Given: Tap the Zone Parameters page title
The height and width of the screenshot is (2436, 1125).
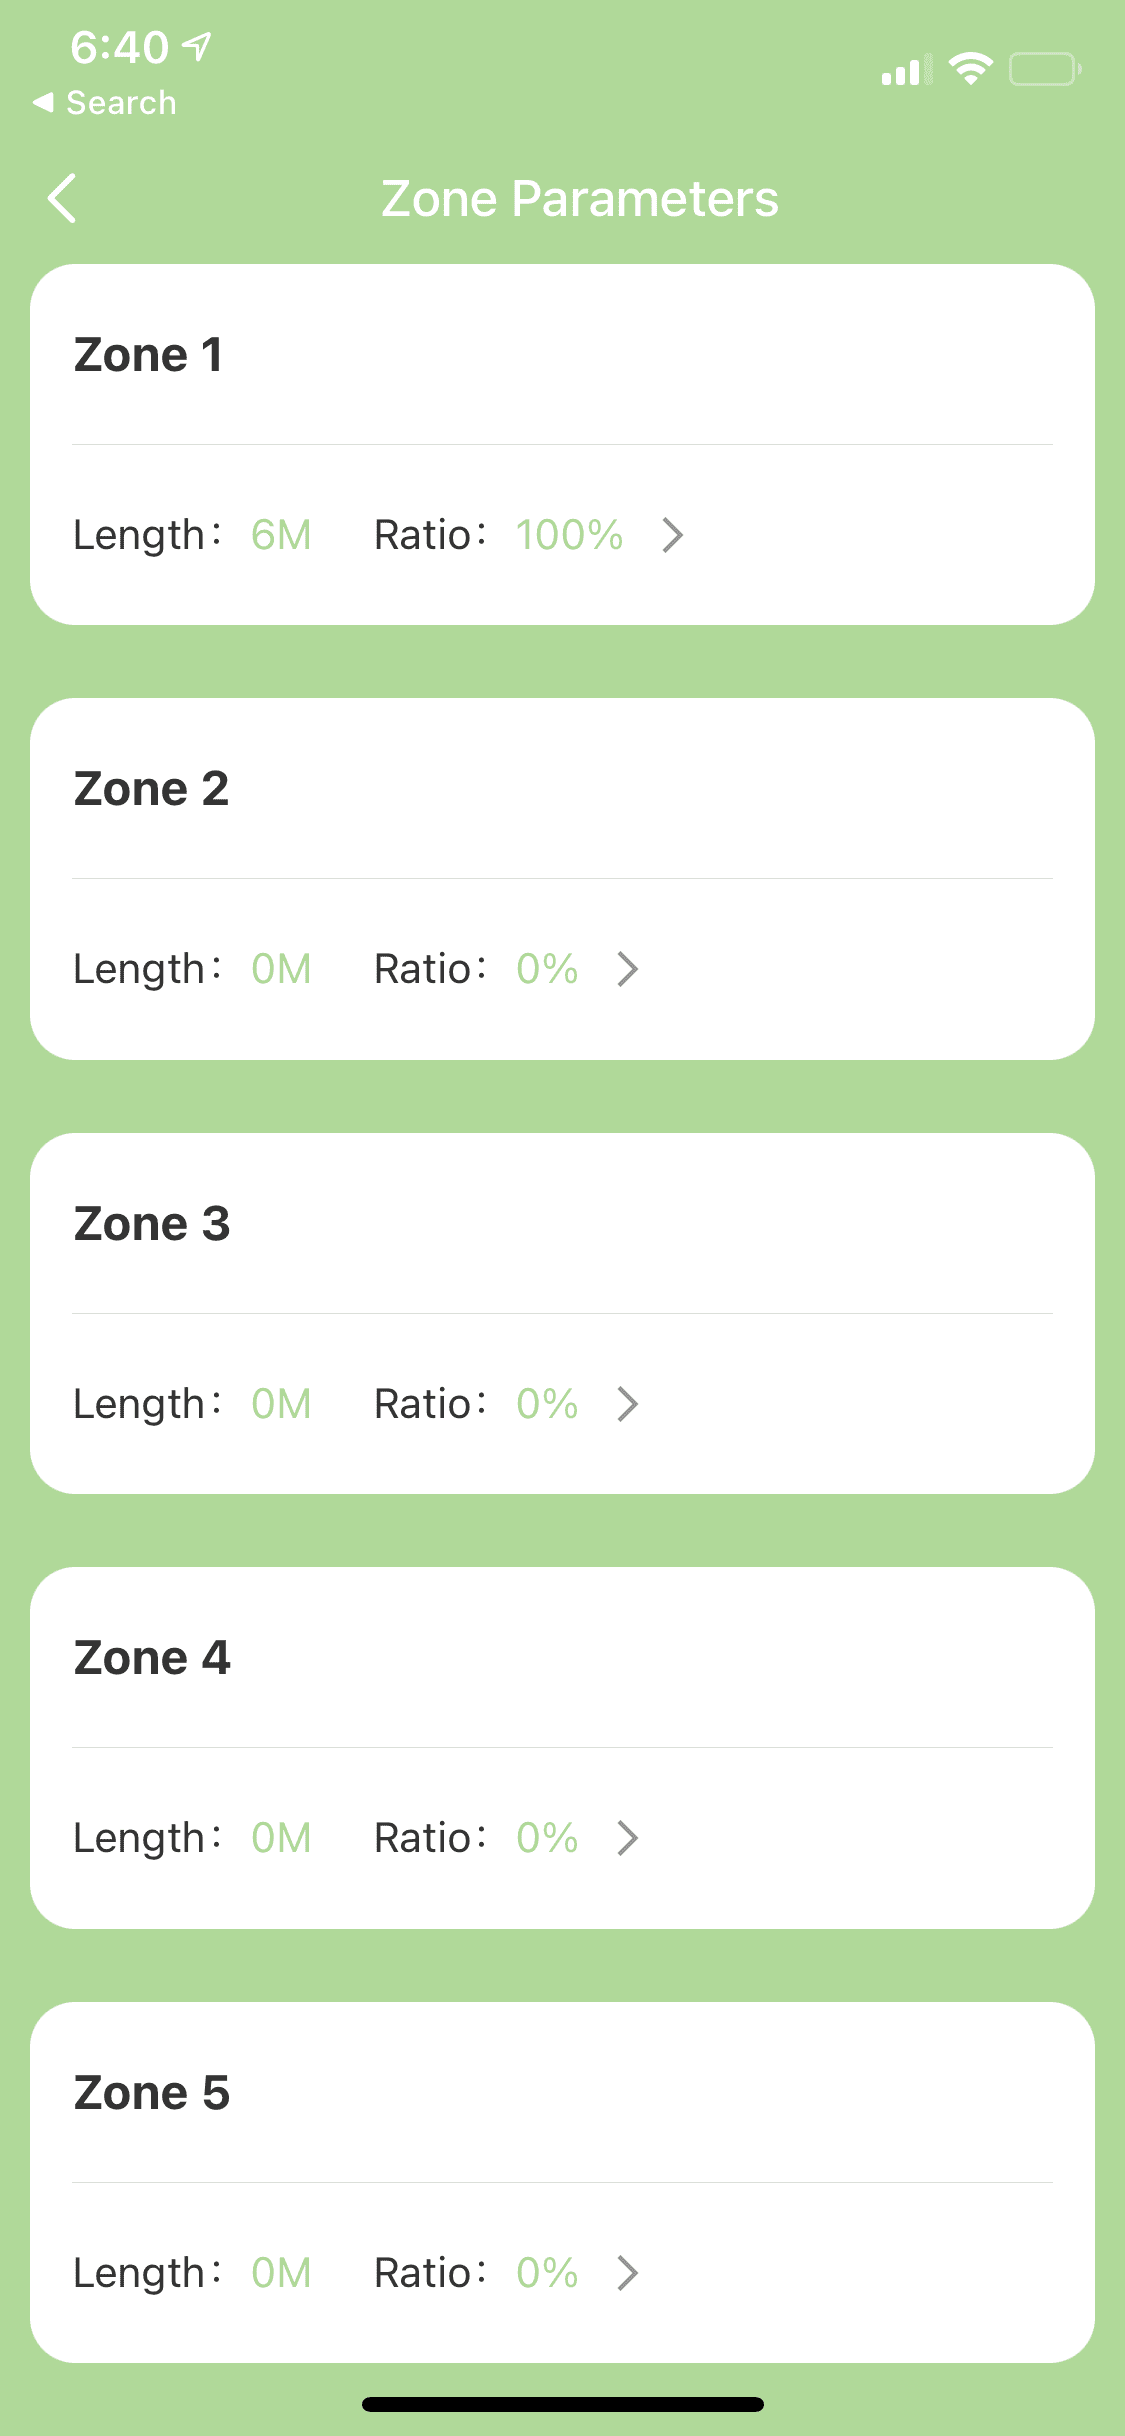Looking at the screenshot, I should click(x=579, y=198).
